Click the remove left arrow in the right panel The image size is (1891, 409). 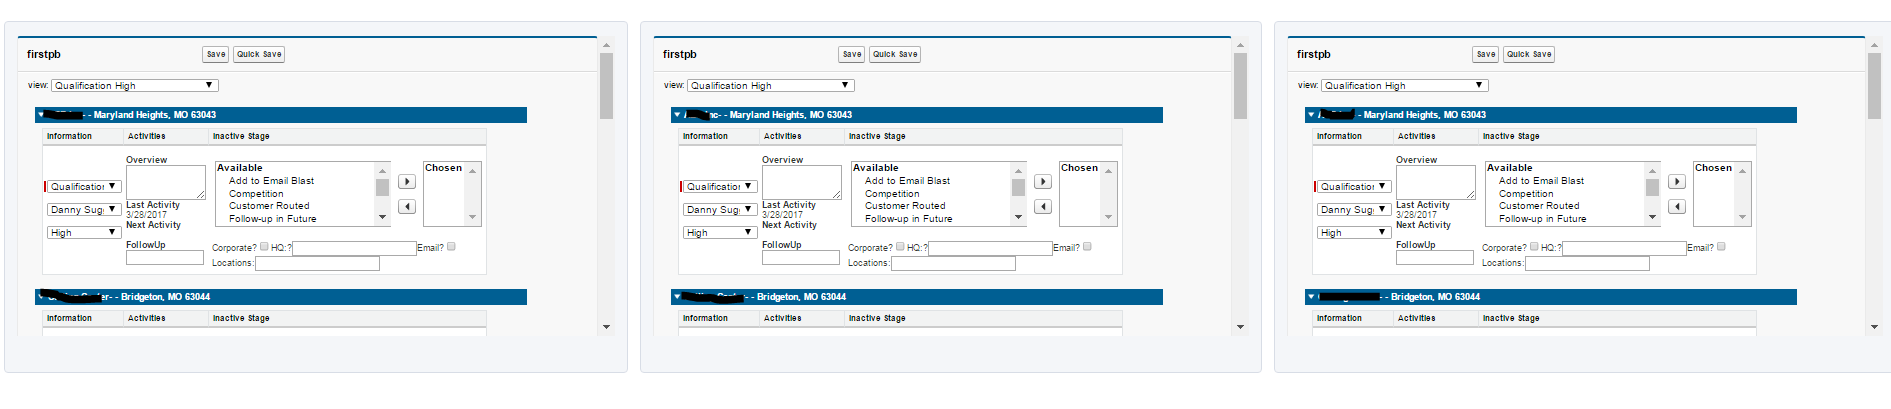coord(1677,207)
